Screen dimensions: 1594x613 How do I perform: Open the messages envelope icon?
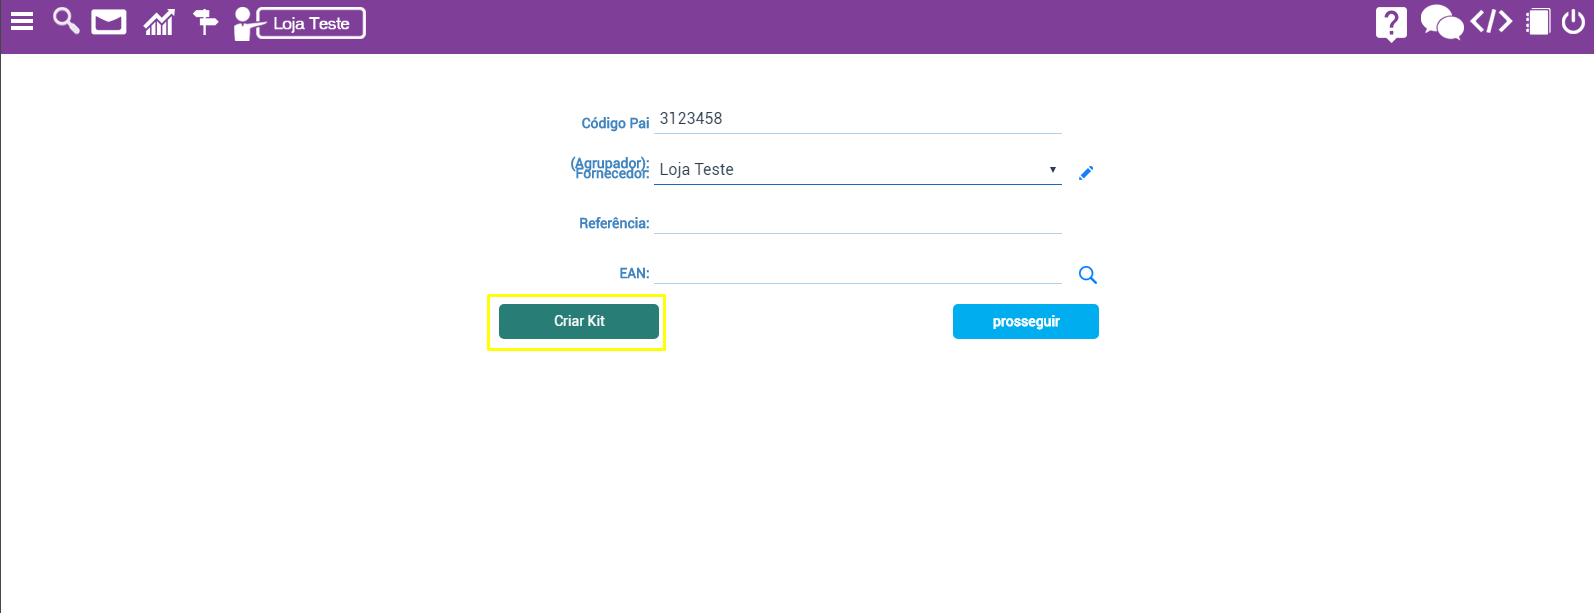tap(109, 22)
